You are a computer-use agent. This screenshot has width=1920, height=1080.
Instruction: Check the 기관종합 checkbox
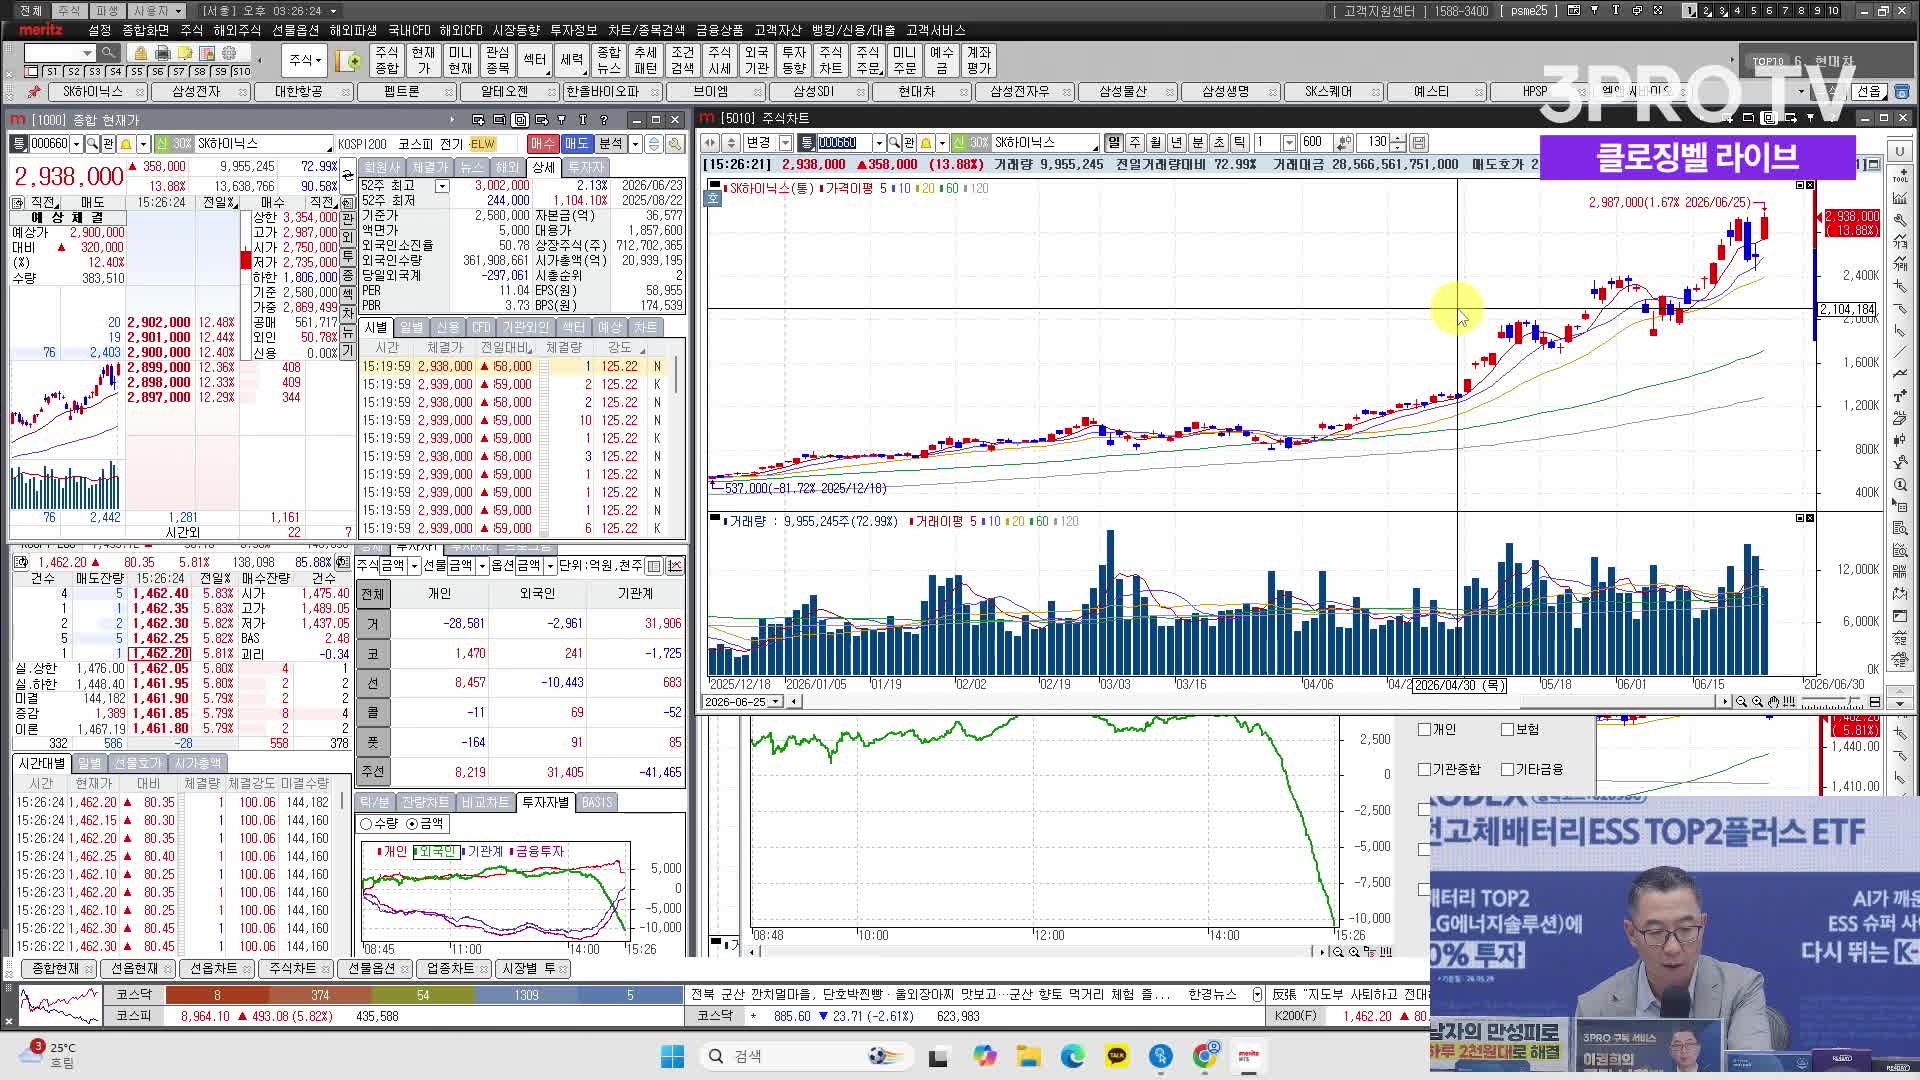click(1425, 770)
